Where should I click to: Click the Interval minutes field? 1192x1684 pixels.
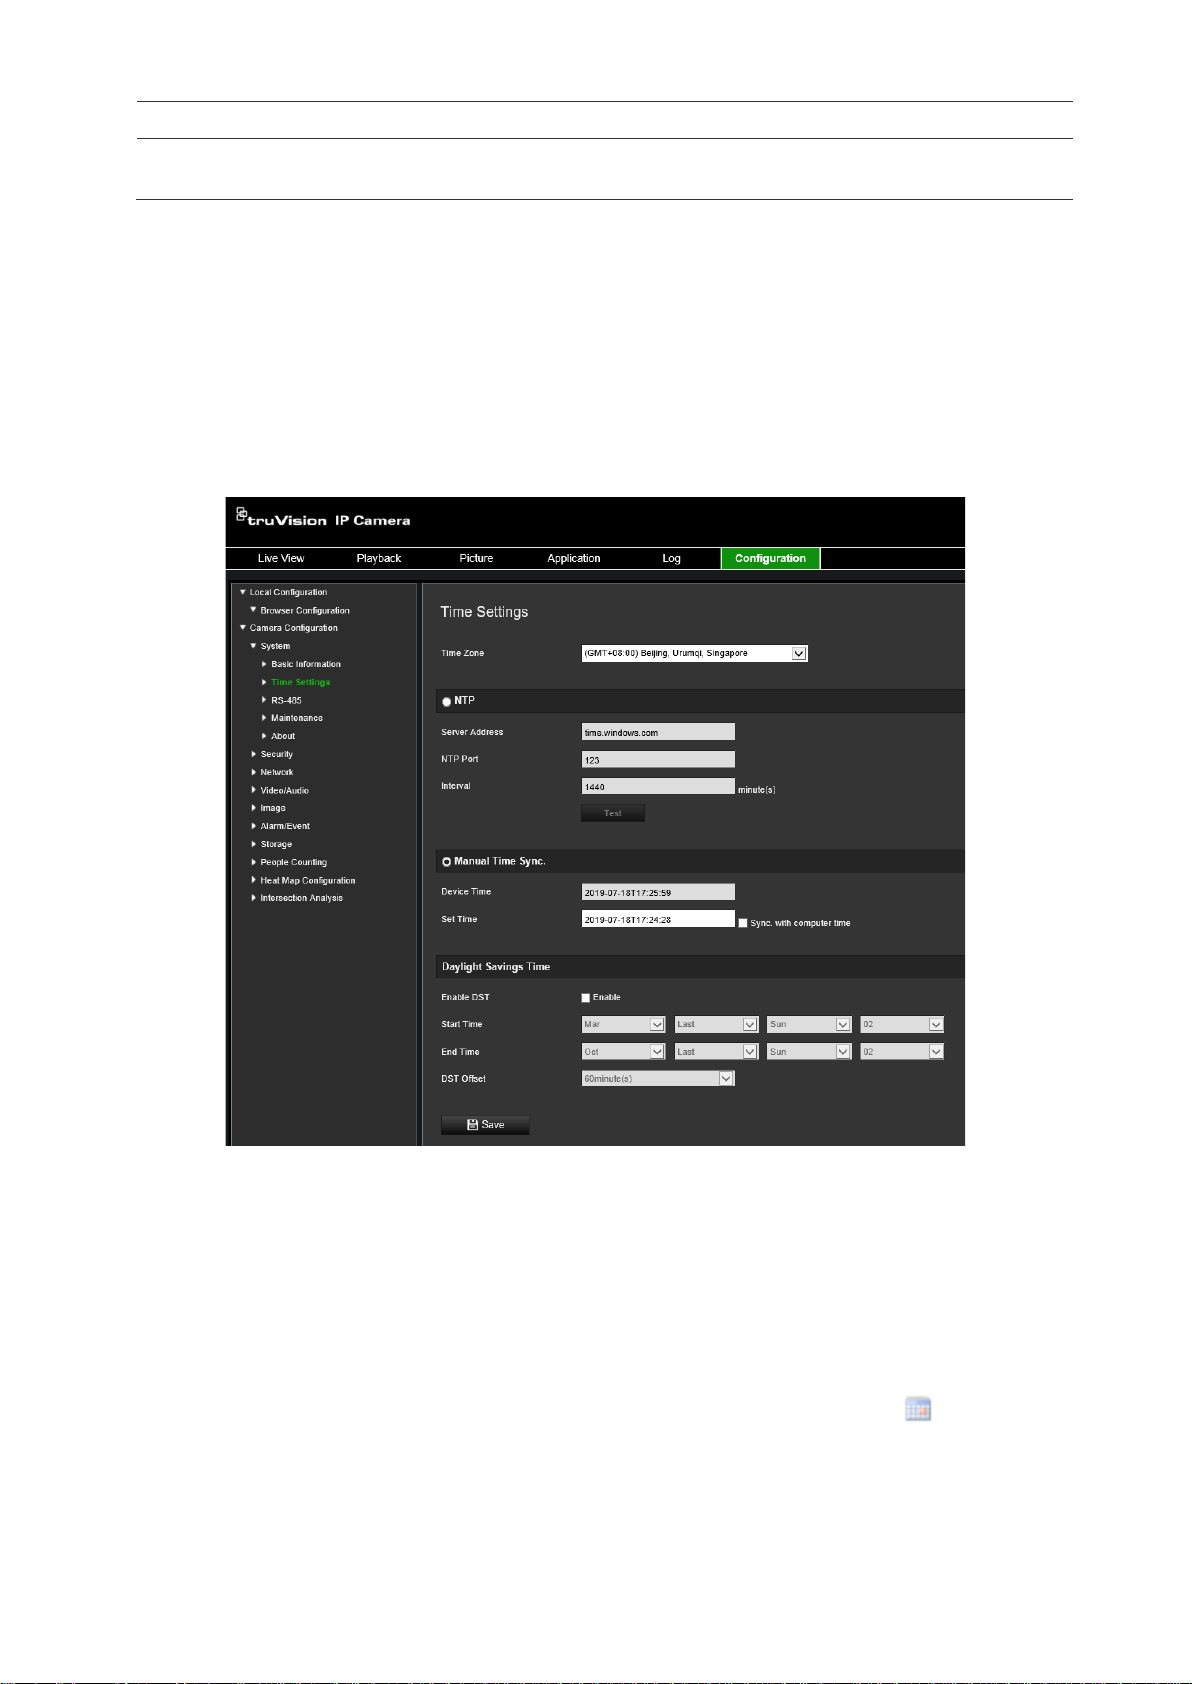coord(658,786)
